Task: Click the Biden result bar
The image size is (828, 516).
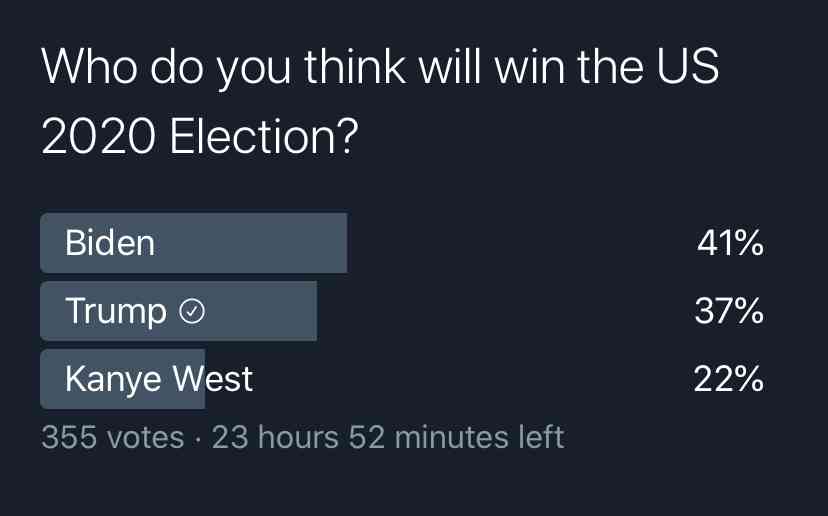Action: [194, 243]
